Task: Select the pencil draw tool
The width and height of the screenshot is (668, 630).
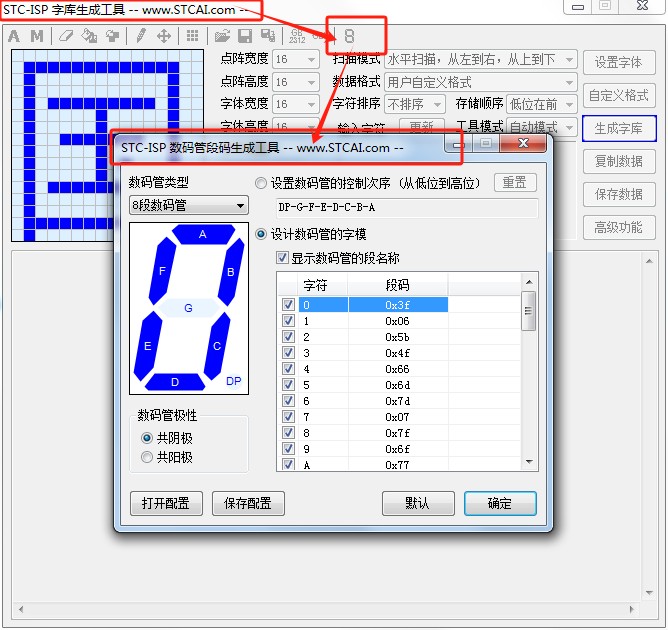Action: (141, 36)
